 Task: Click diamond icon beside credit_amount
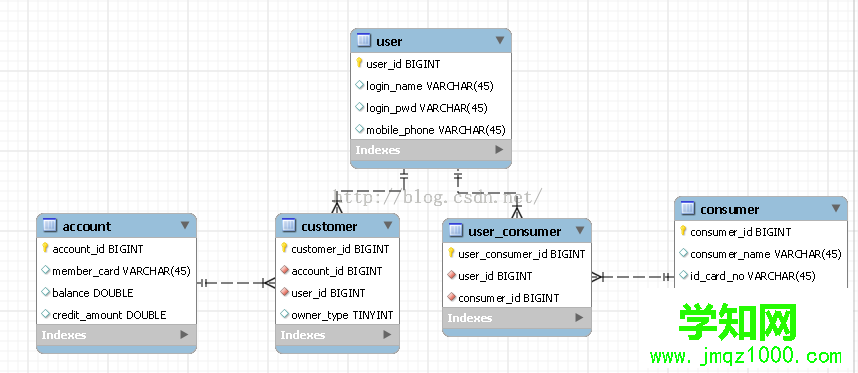[x=45, y=314]
